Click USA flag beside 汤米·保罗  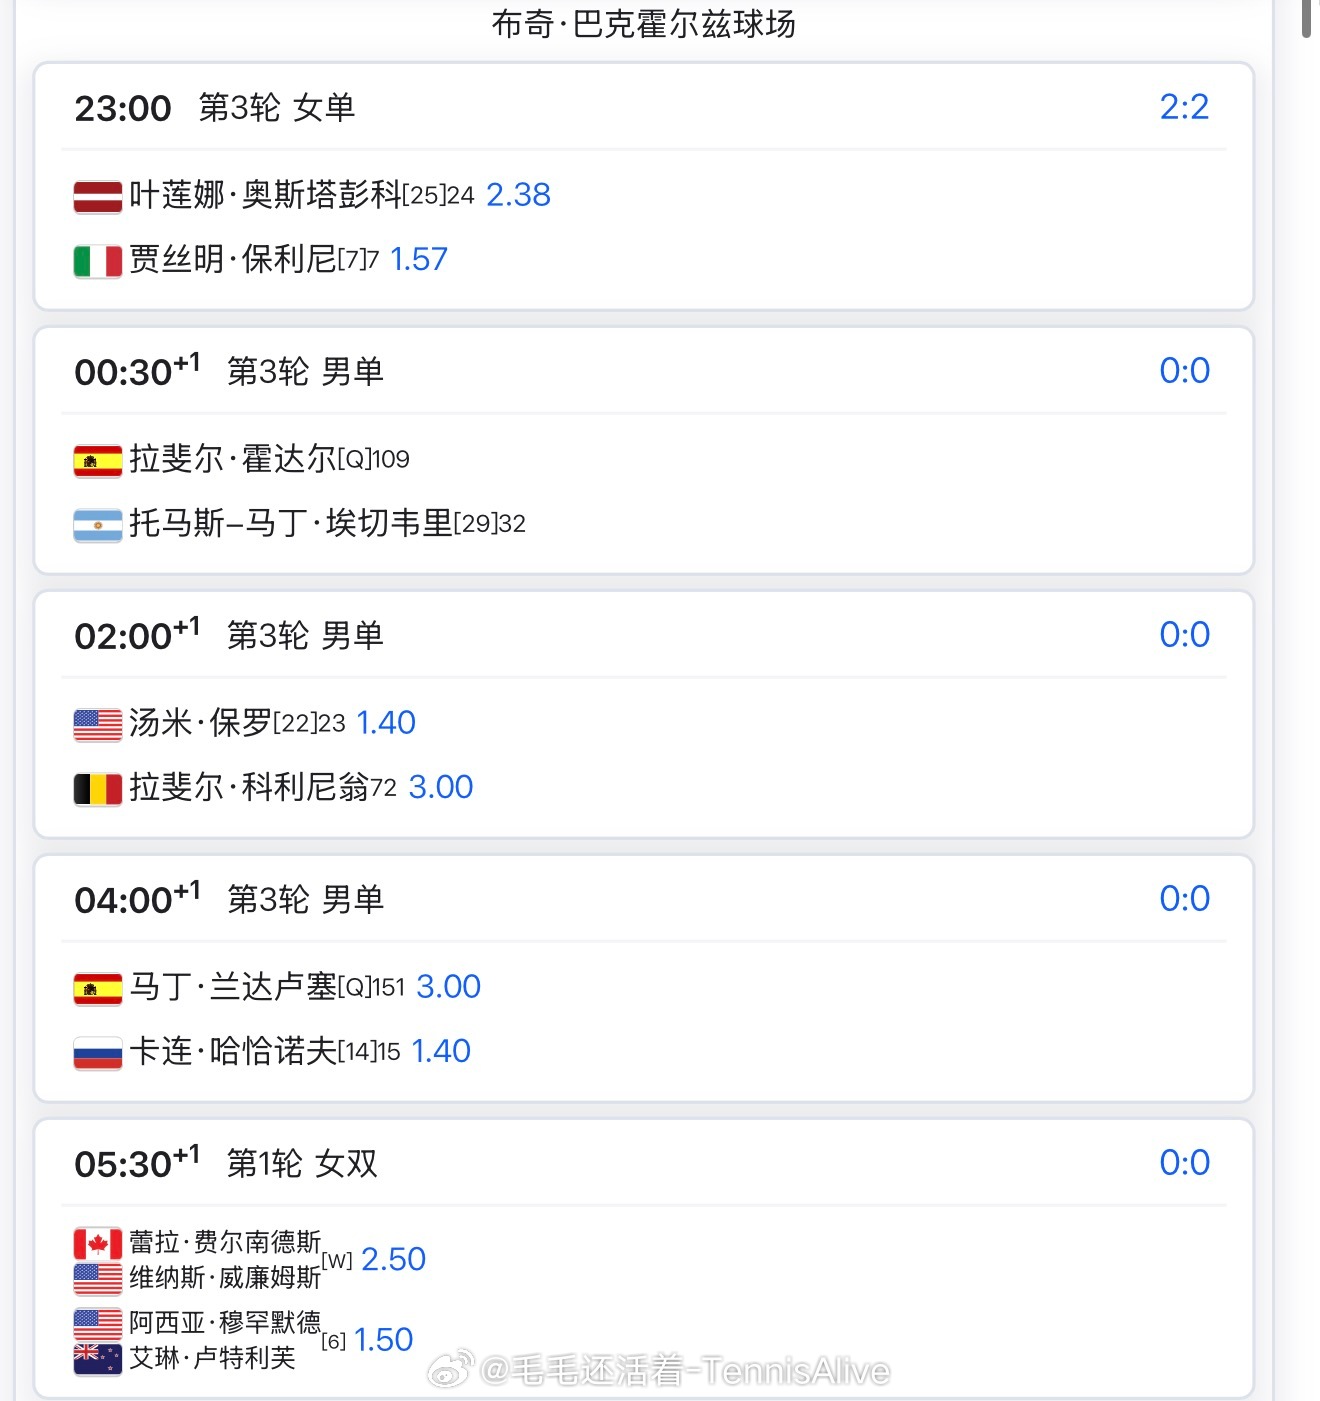pyautogui.click(x=98, y=725)
